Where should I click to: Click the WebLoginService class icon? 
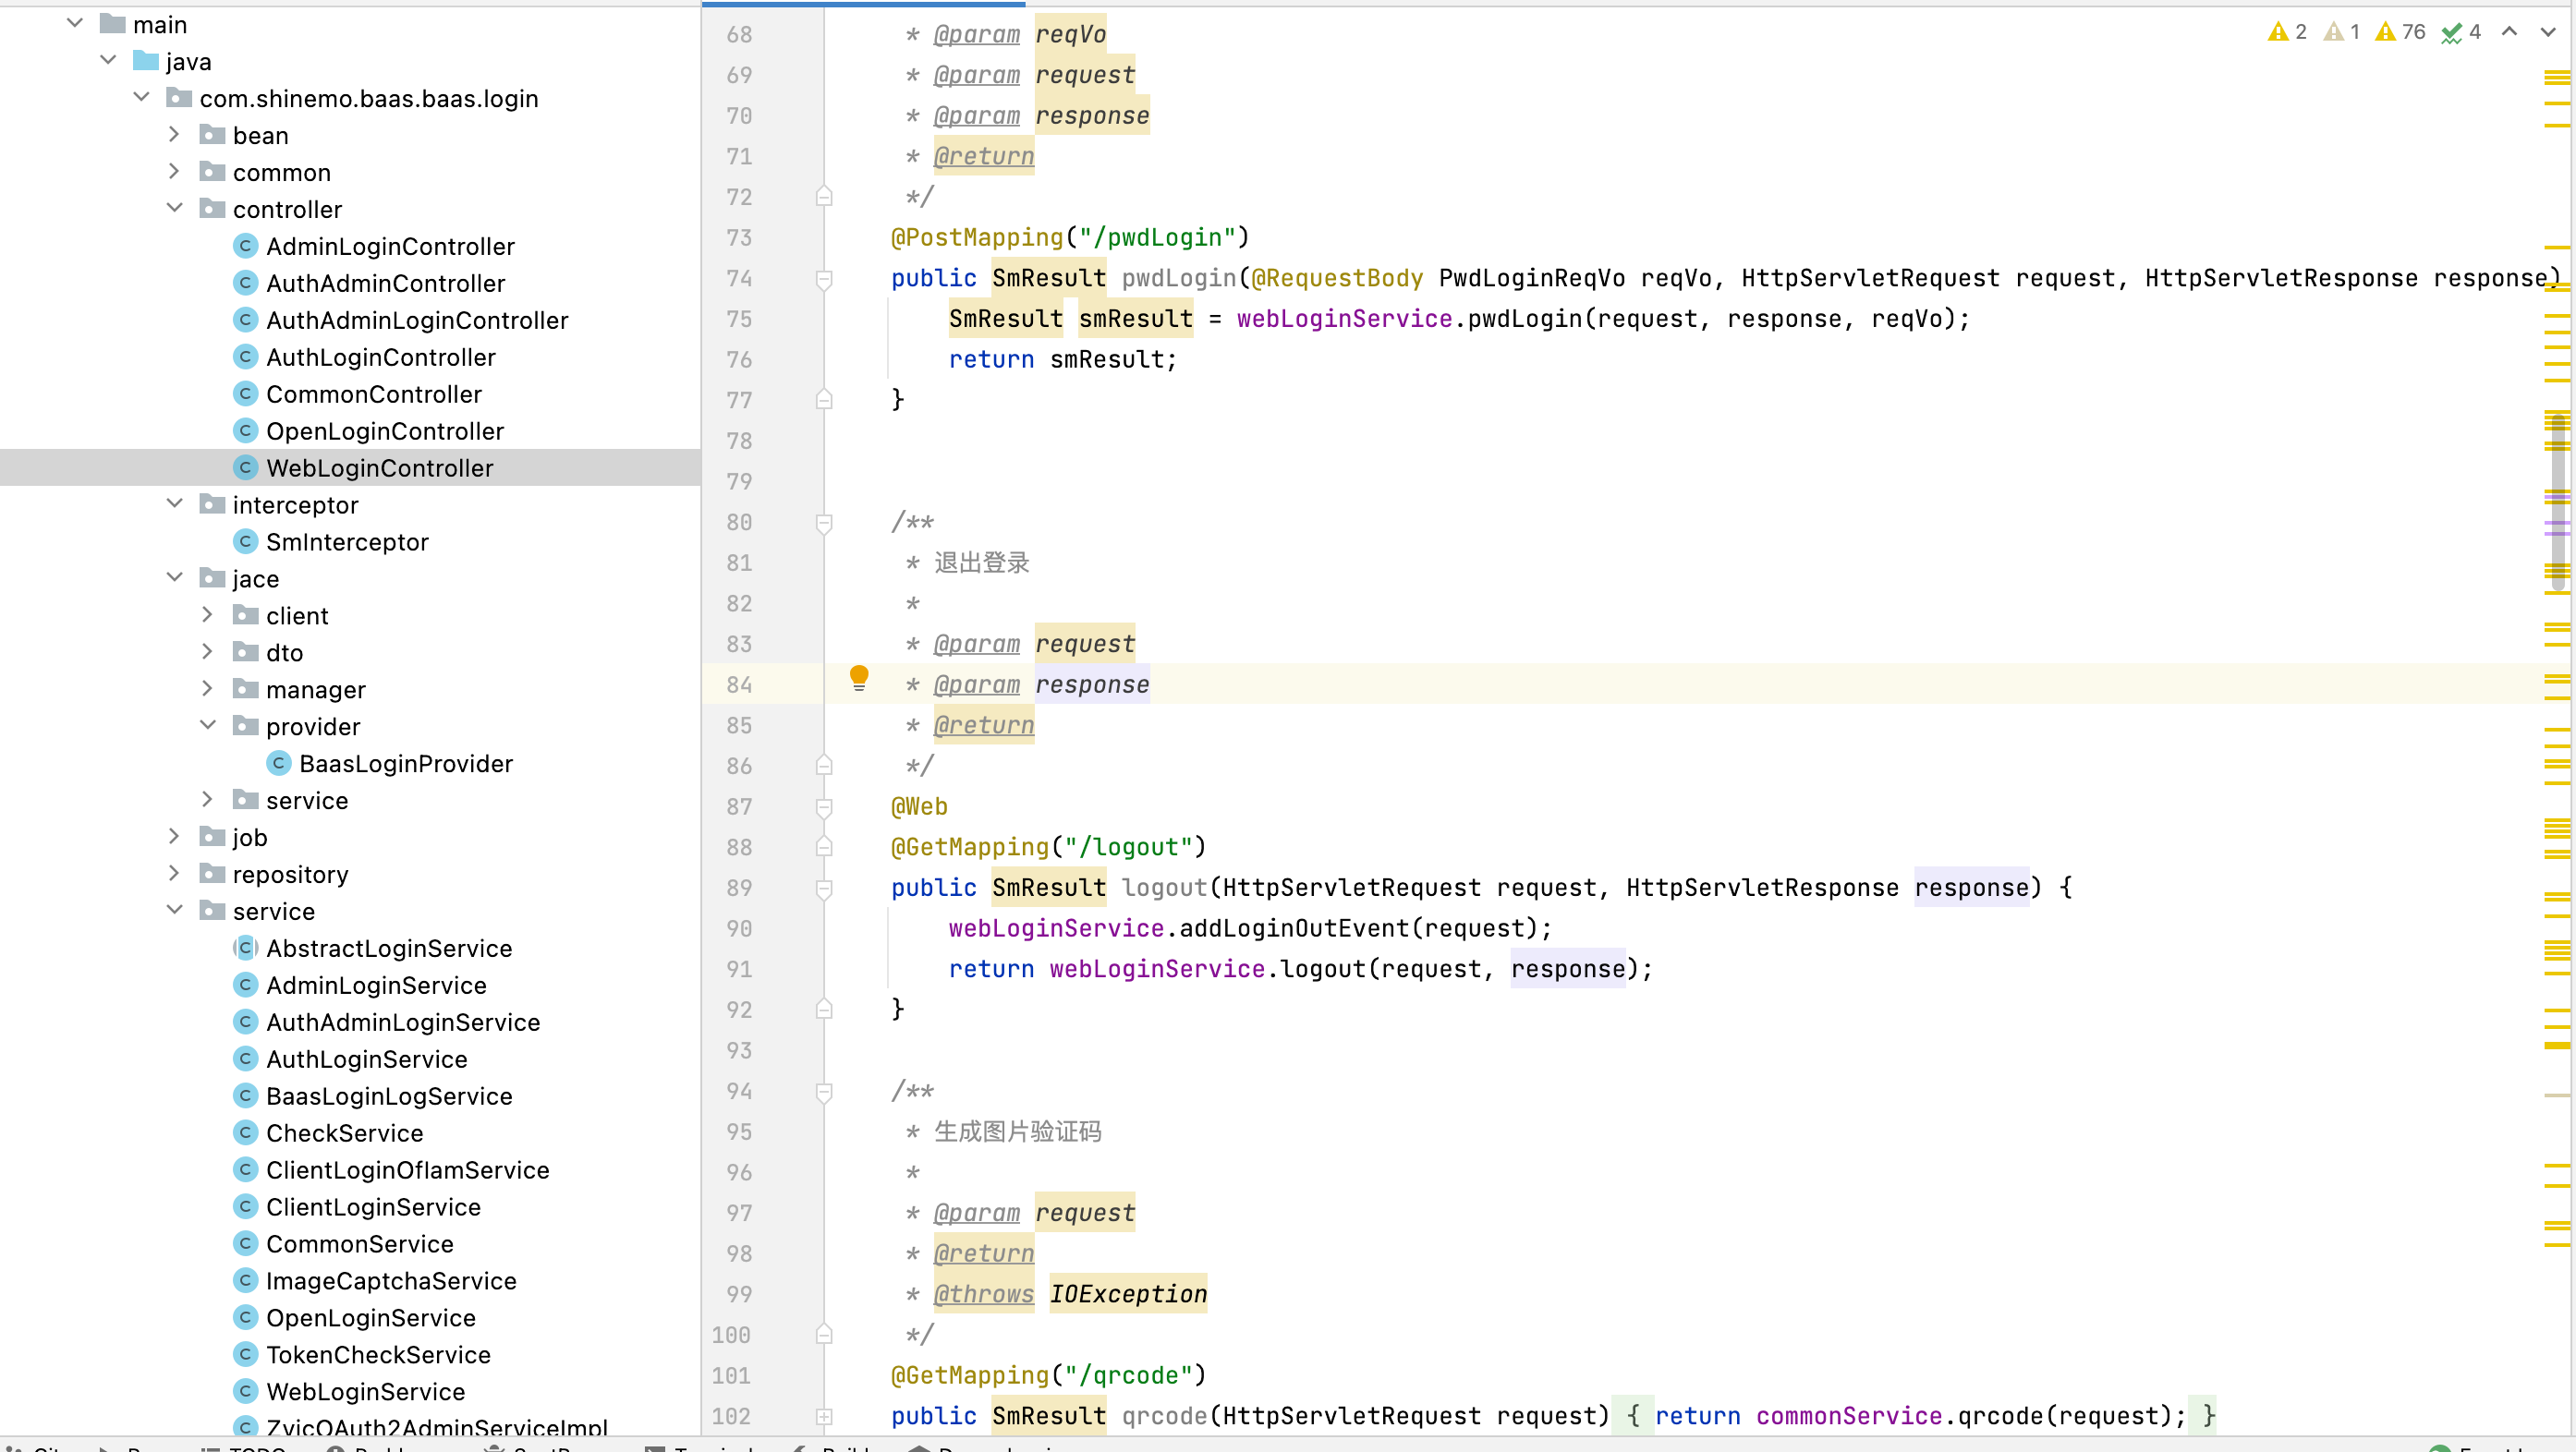(245, 1390)
